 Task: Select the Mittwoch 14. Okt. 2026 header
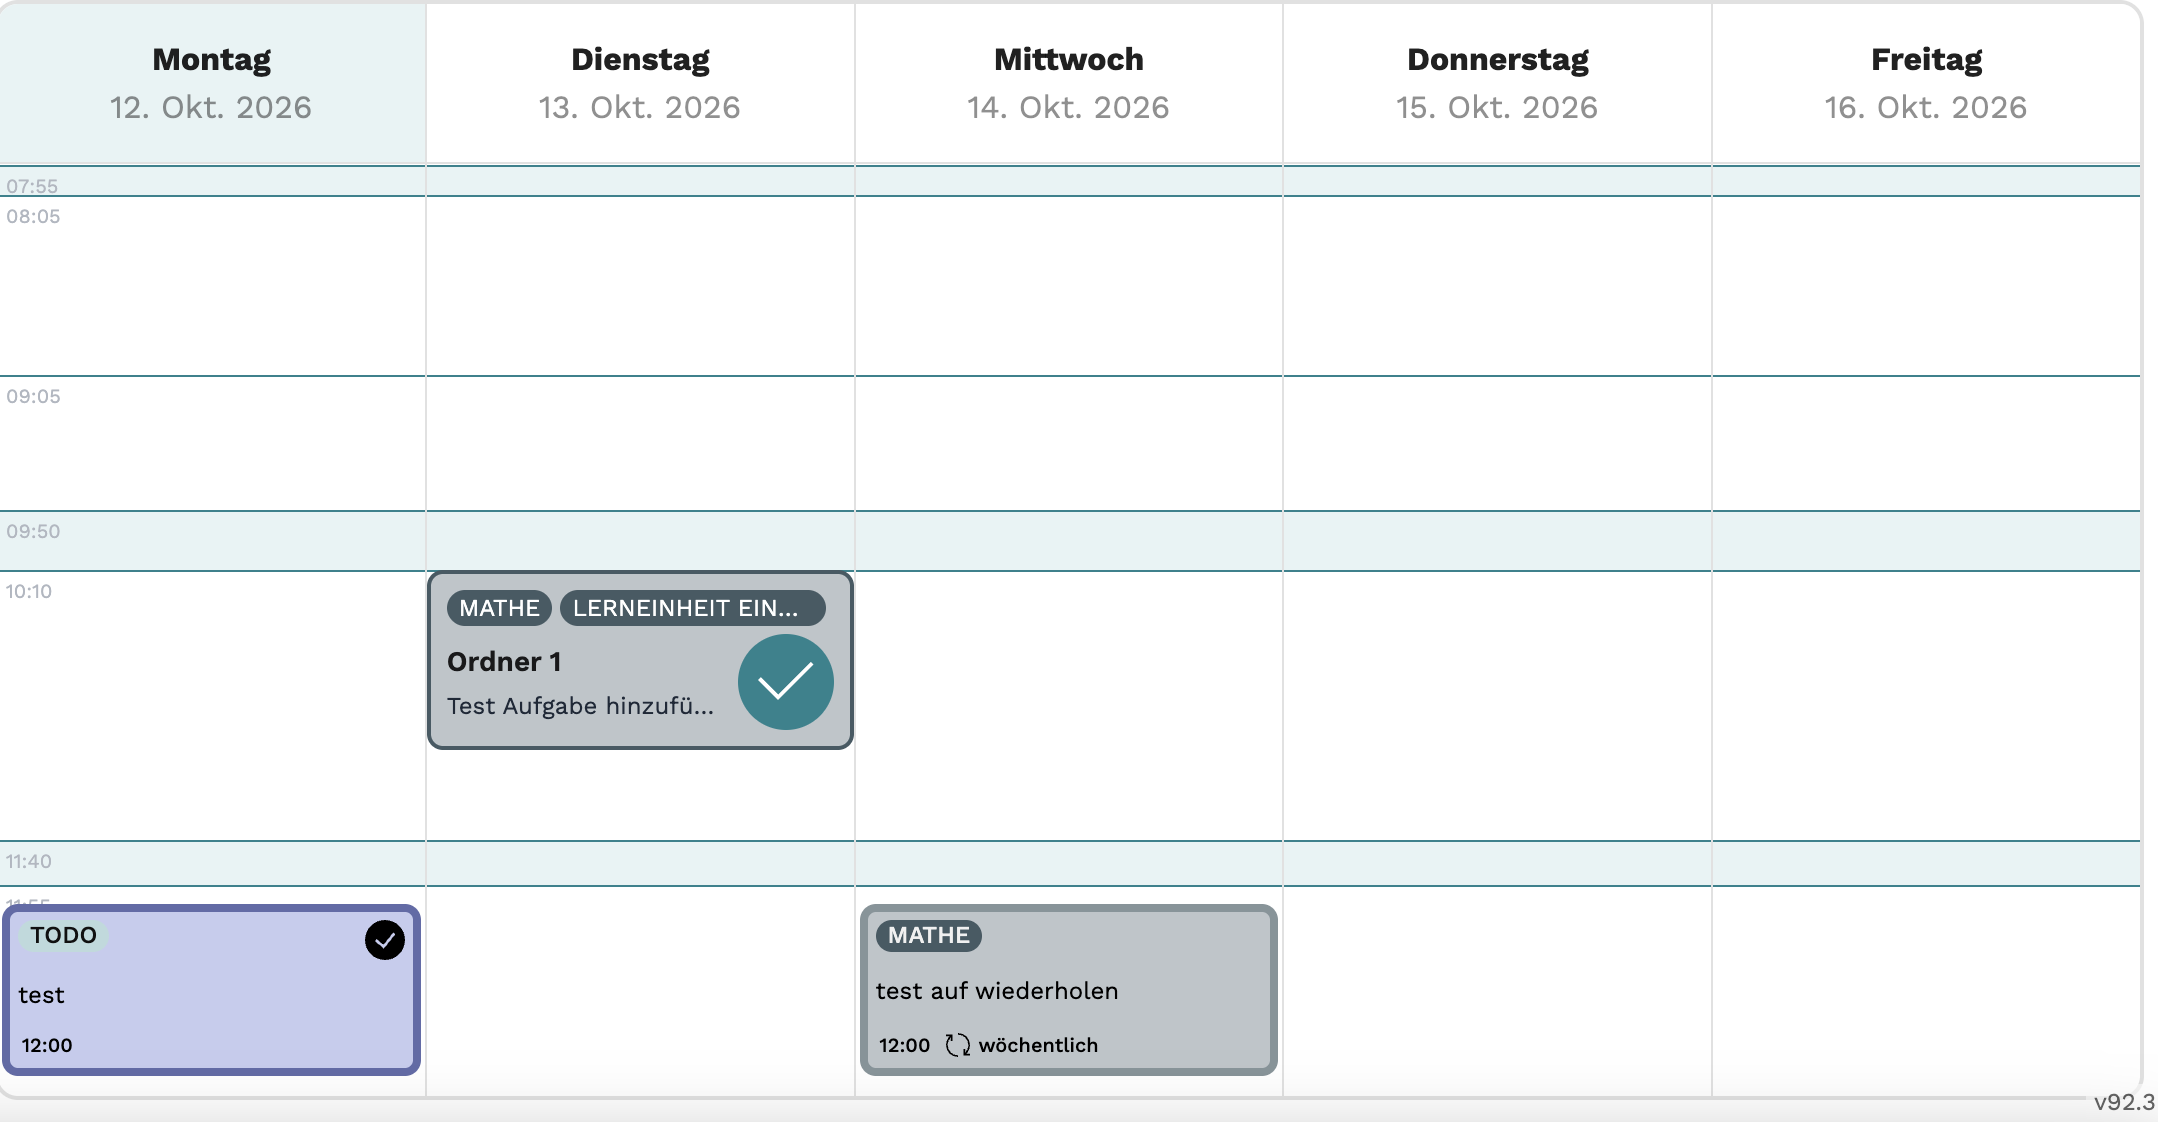click(x=1068, y=83)
